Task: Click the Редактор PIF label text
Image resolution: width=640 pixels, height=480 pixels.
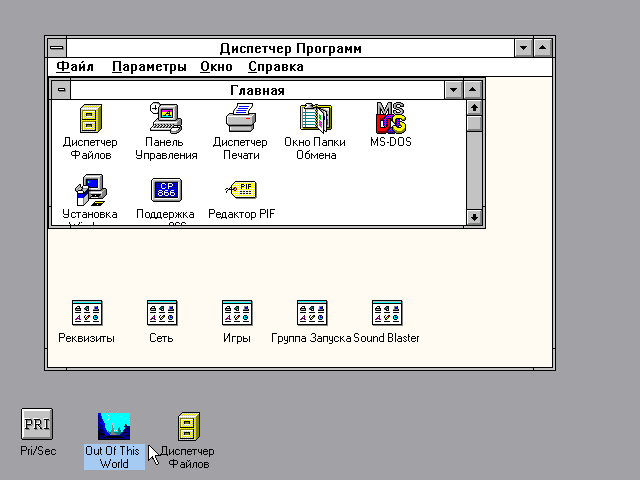Action: coord(241,214)
